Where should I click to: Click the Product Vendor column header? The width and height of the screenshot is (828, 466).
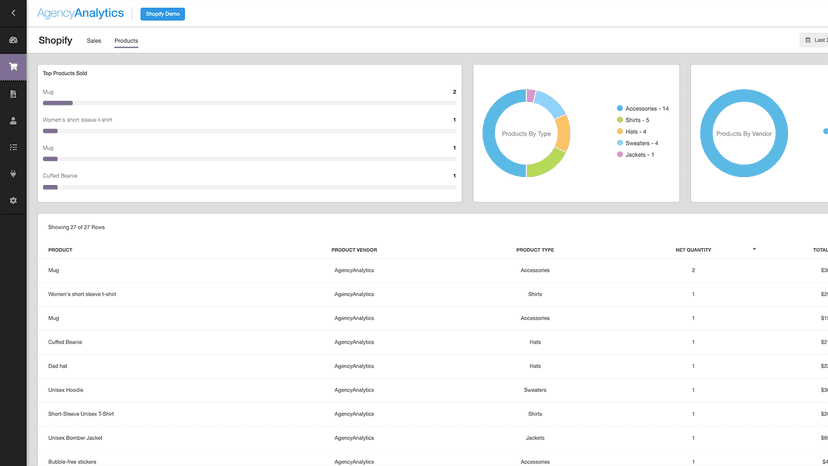pyautogui.click(x=354, y=250)
